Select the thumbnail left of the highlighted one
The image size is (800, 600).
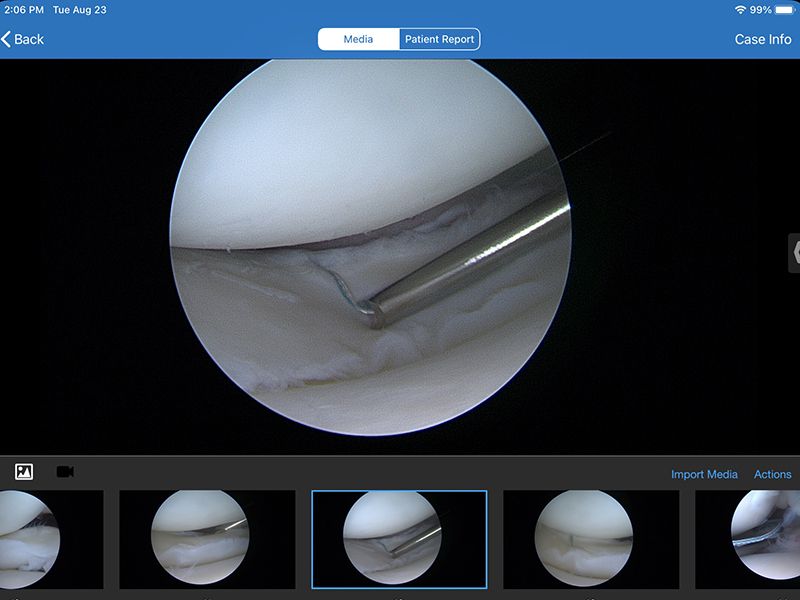(x=207, y=539)
